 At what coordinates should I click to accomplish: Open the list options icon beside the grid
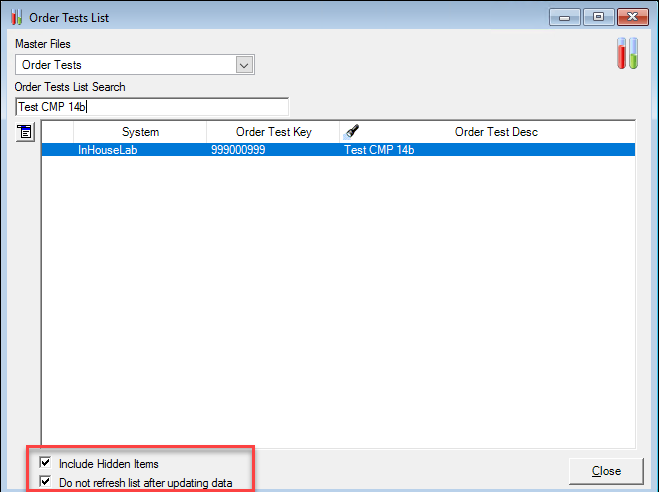[x=26, y=132]
